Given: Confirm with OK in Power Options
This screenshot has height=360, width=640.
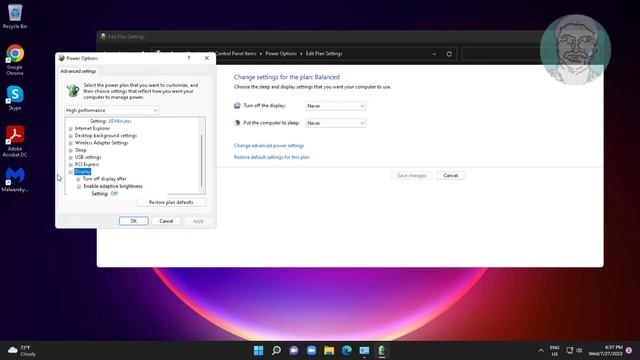Looking at the screenshot, I should pyautogui.click(x=133, y=221).
